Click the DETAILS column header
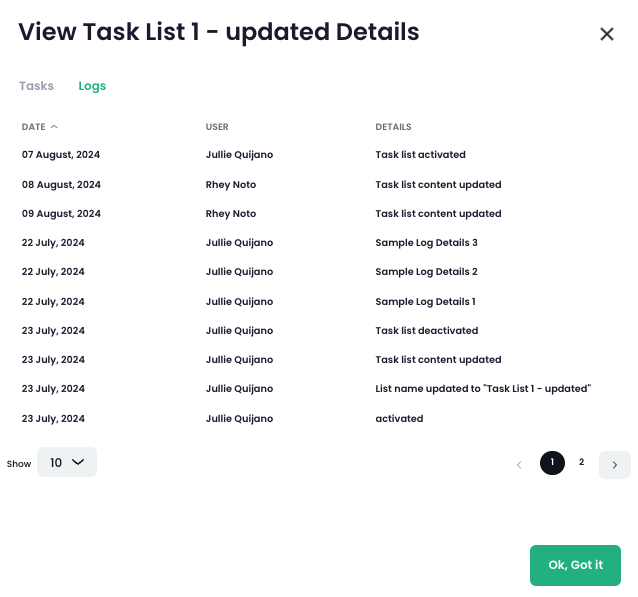Image resolution: width=638 pixels, height=597 pixels. [393, 127]
